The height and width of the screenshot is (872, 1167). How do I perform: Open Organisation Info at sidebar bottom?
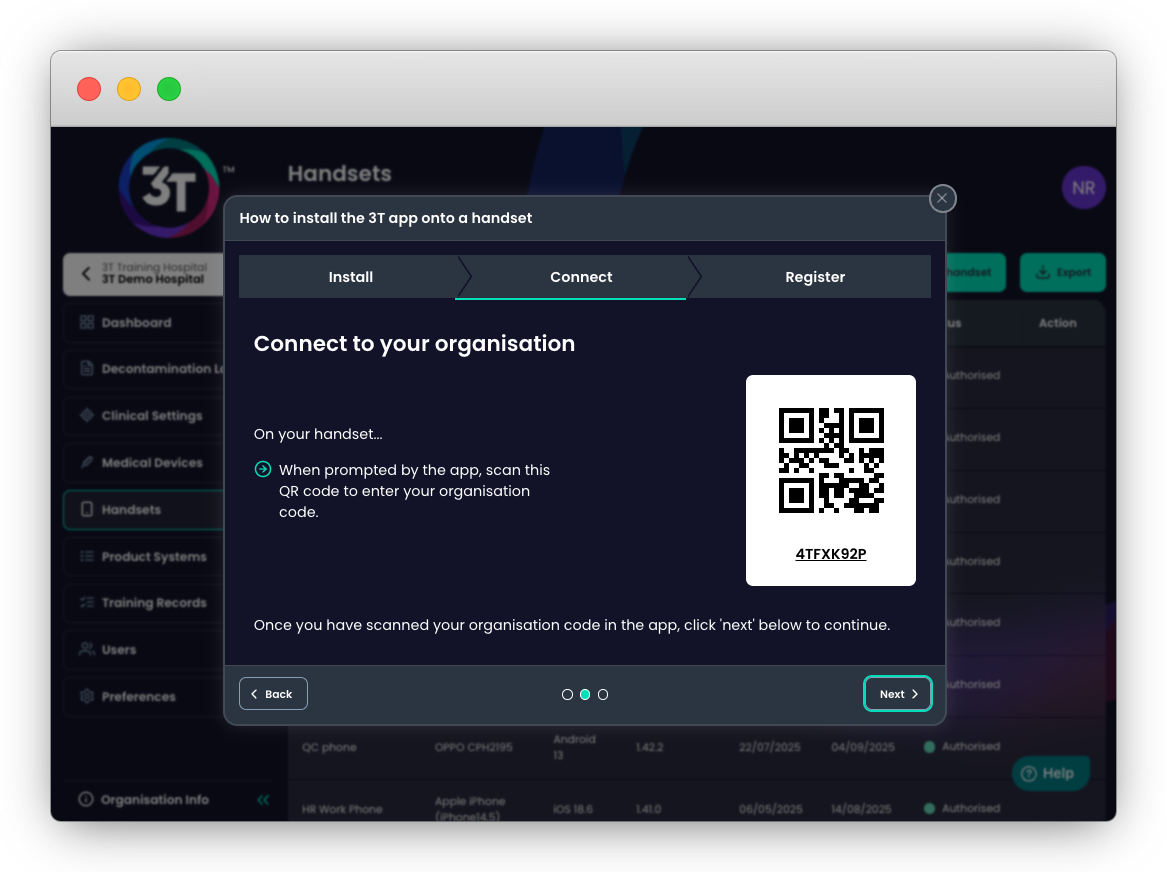tap(155, 799)
